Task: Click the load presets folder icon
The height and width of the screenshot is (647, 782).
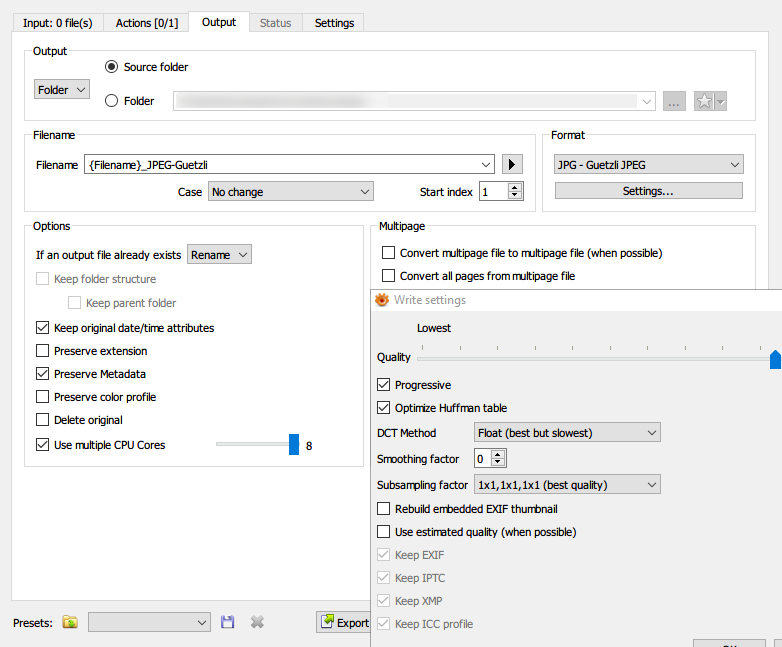Action: pos(70,622)
